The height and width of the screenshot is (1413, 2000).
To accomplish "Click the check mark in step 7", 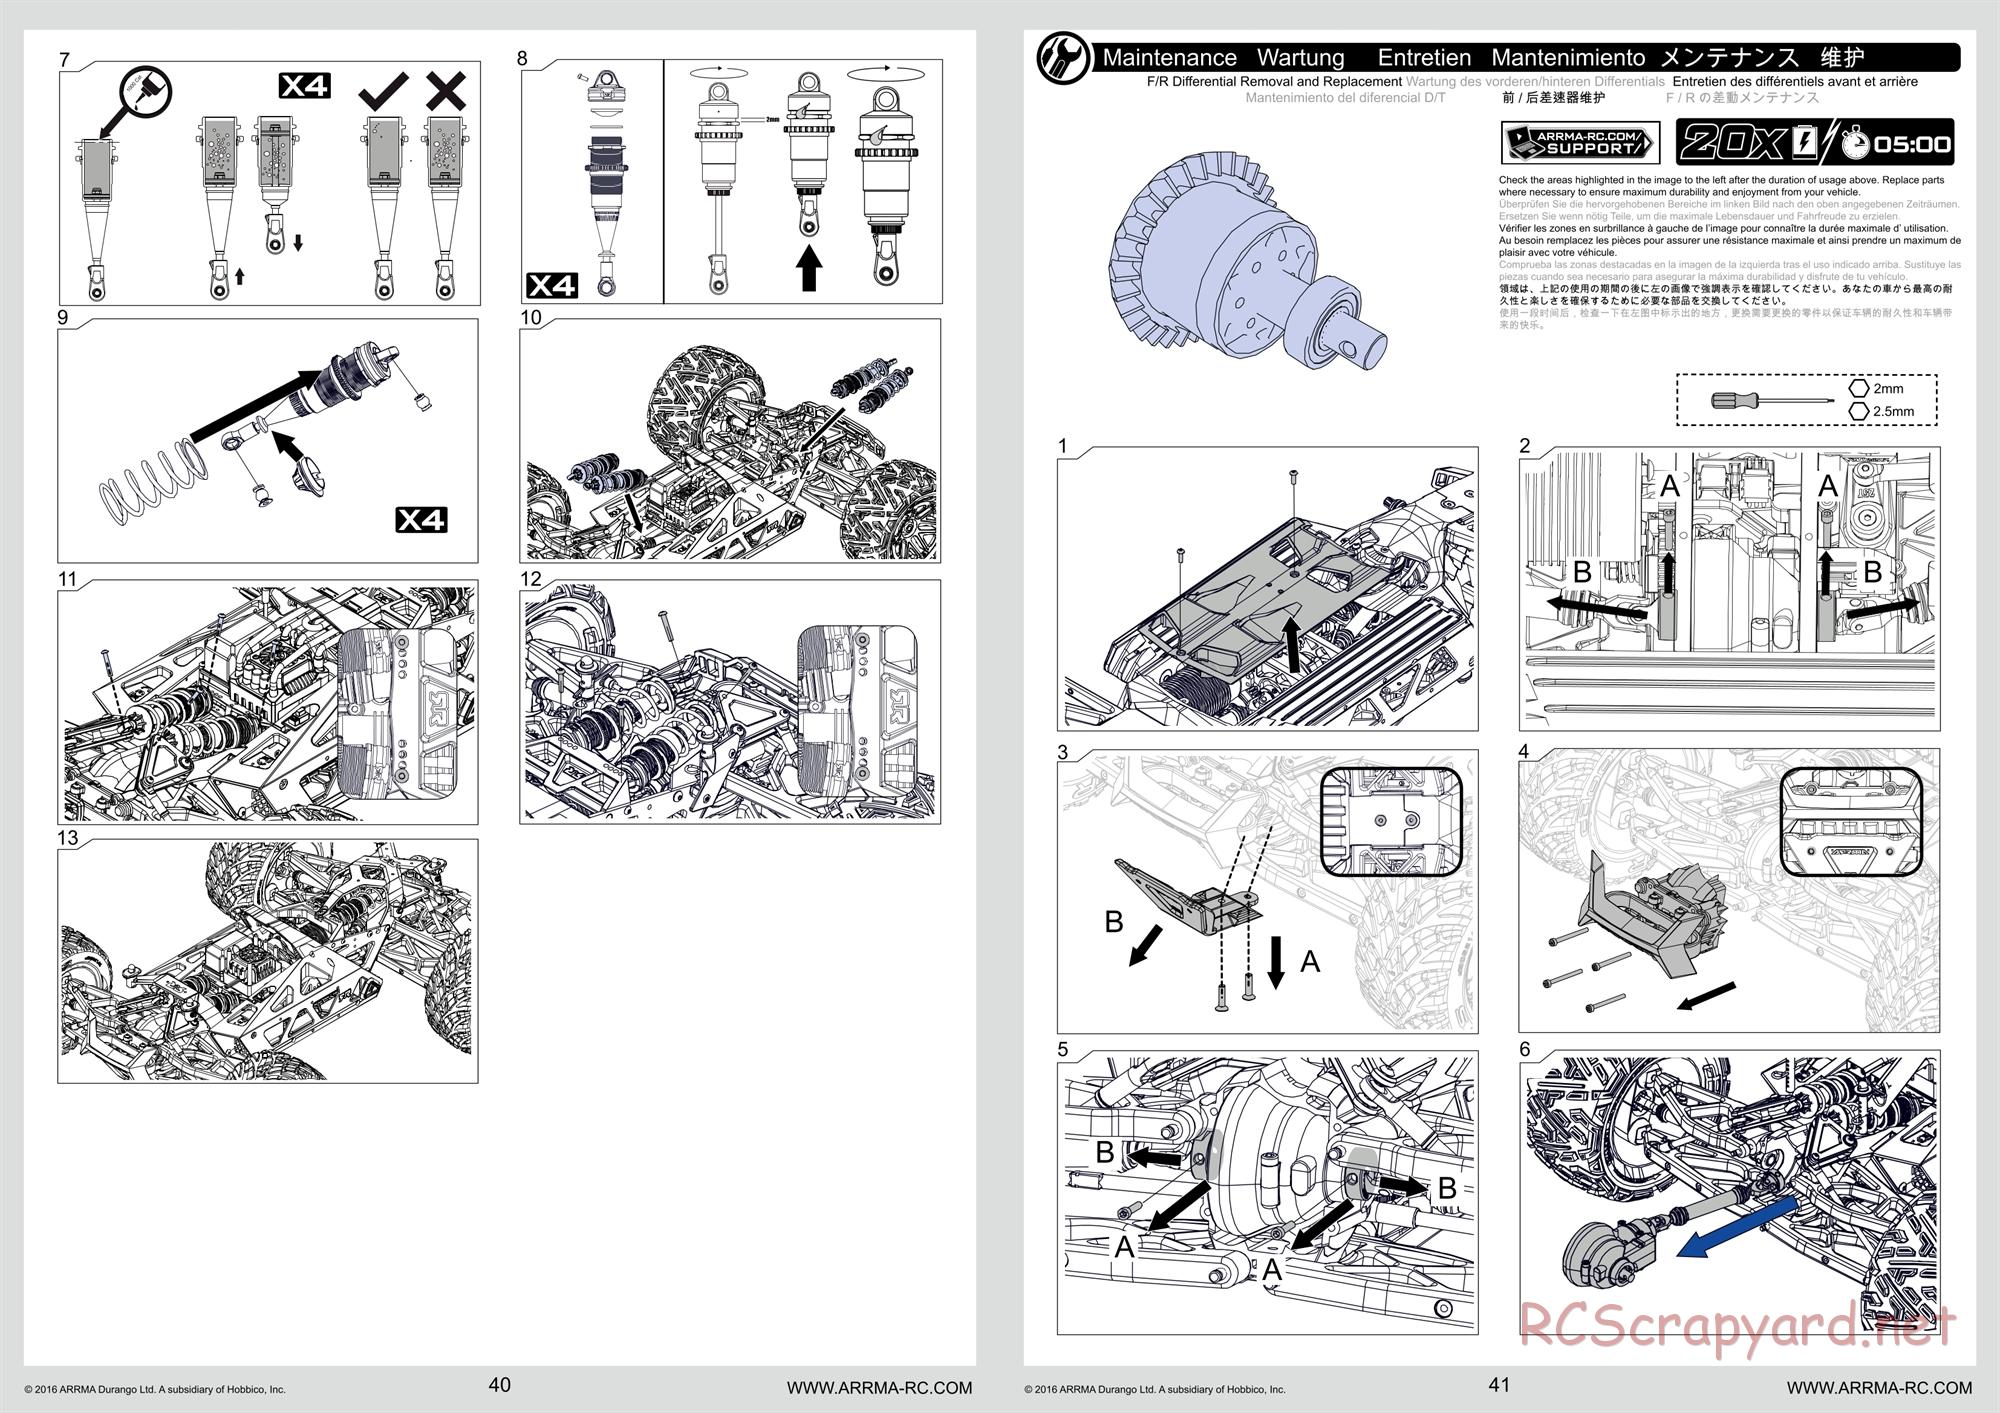I will pyautogui.click(x=383, y=90).
